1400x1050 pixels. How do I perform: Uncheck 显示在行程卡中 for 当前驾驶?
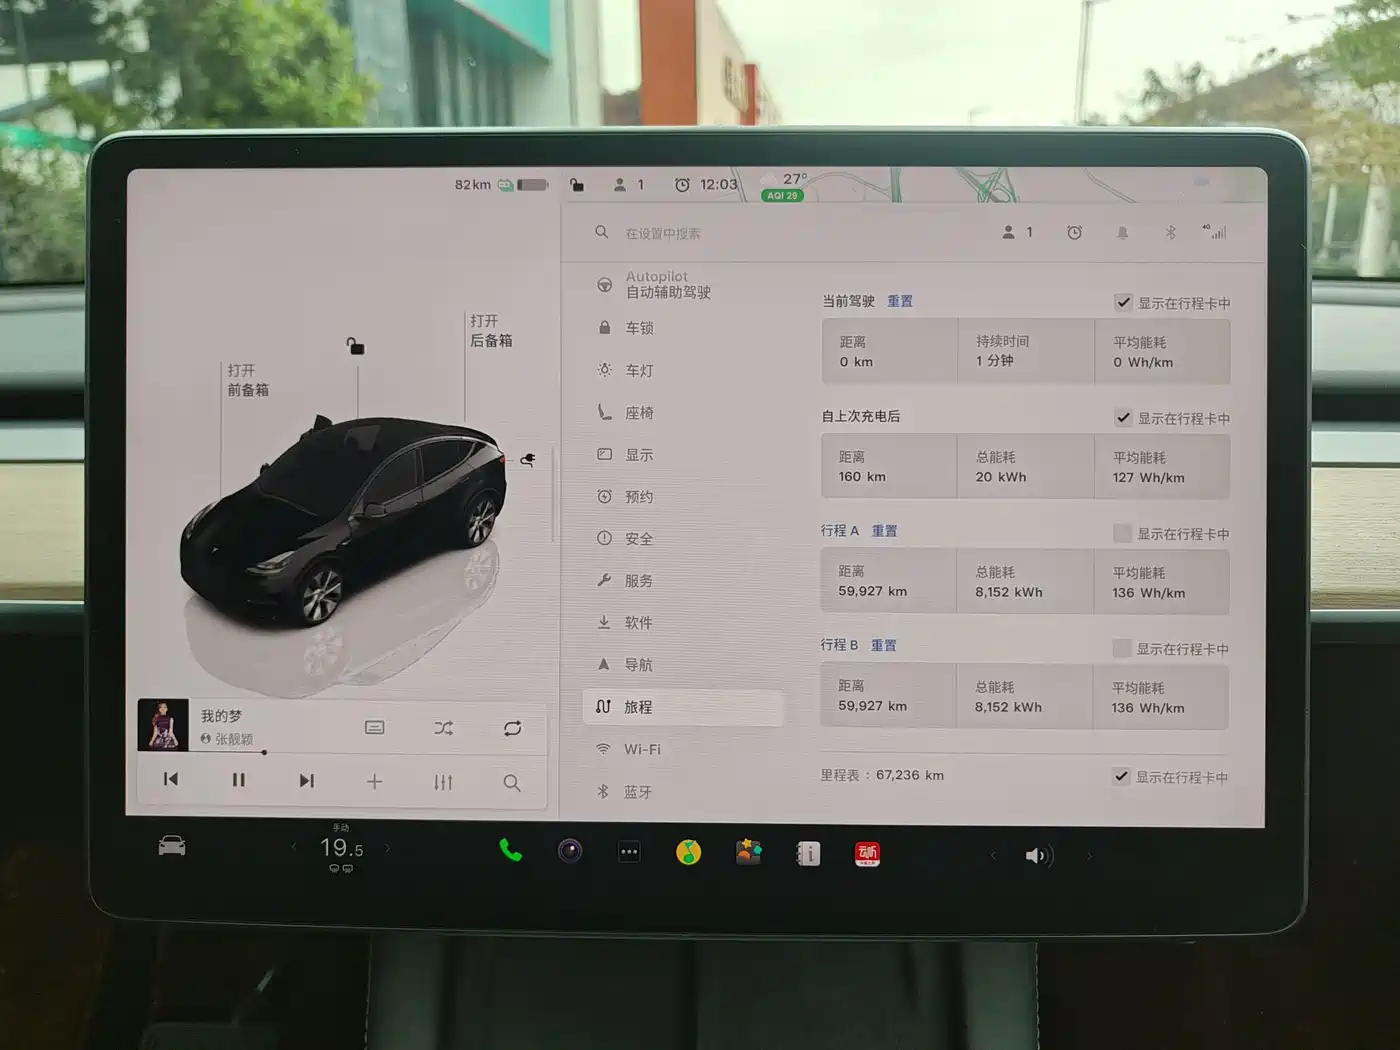pyautogui.click(x=1123, y=303)
